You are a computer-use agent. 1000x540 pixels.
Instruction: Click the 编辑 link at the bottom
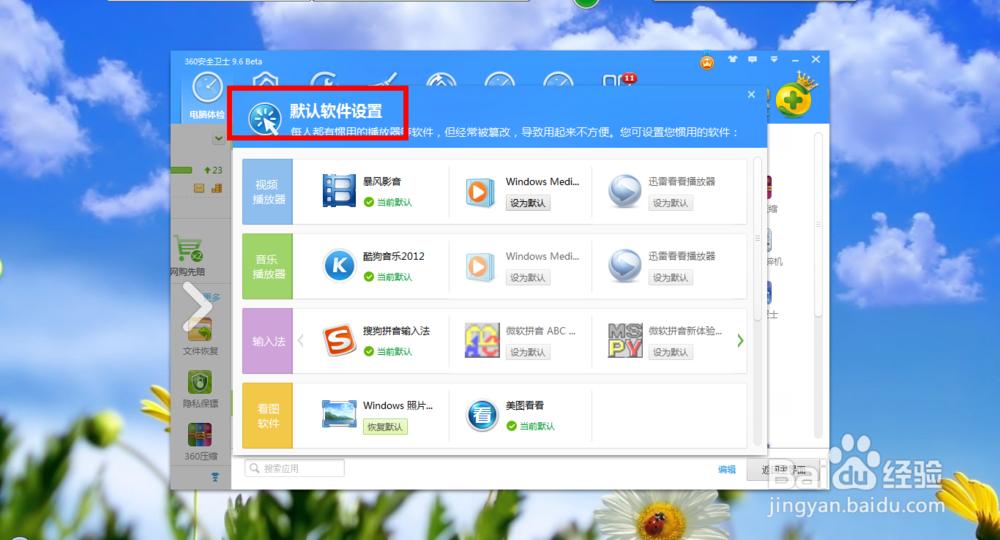pyautogui.click(x=726, y=469)
